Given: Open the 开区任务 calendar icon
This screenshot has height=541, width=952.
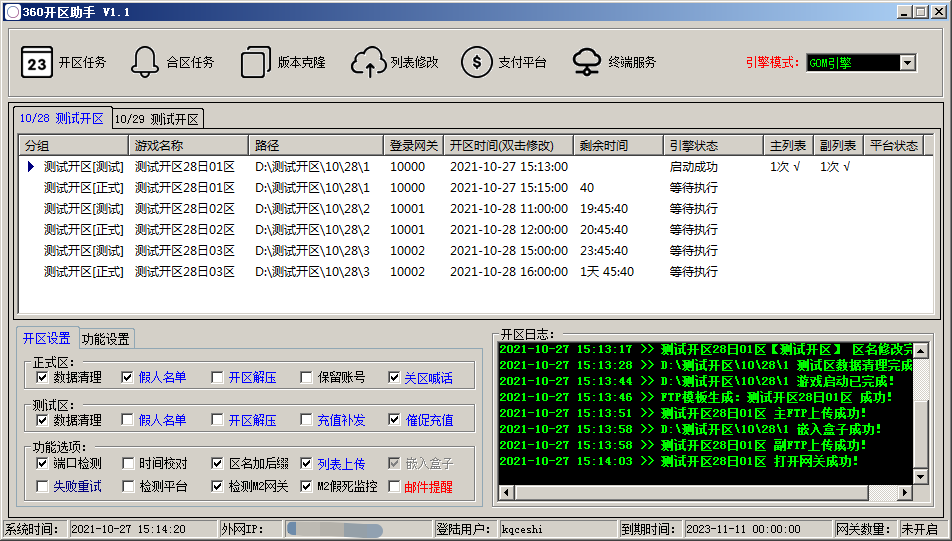Looking at the screenshot, I should pos(36,62).
